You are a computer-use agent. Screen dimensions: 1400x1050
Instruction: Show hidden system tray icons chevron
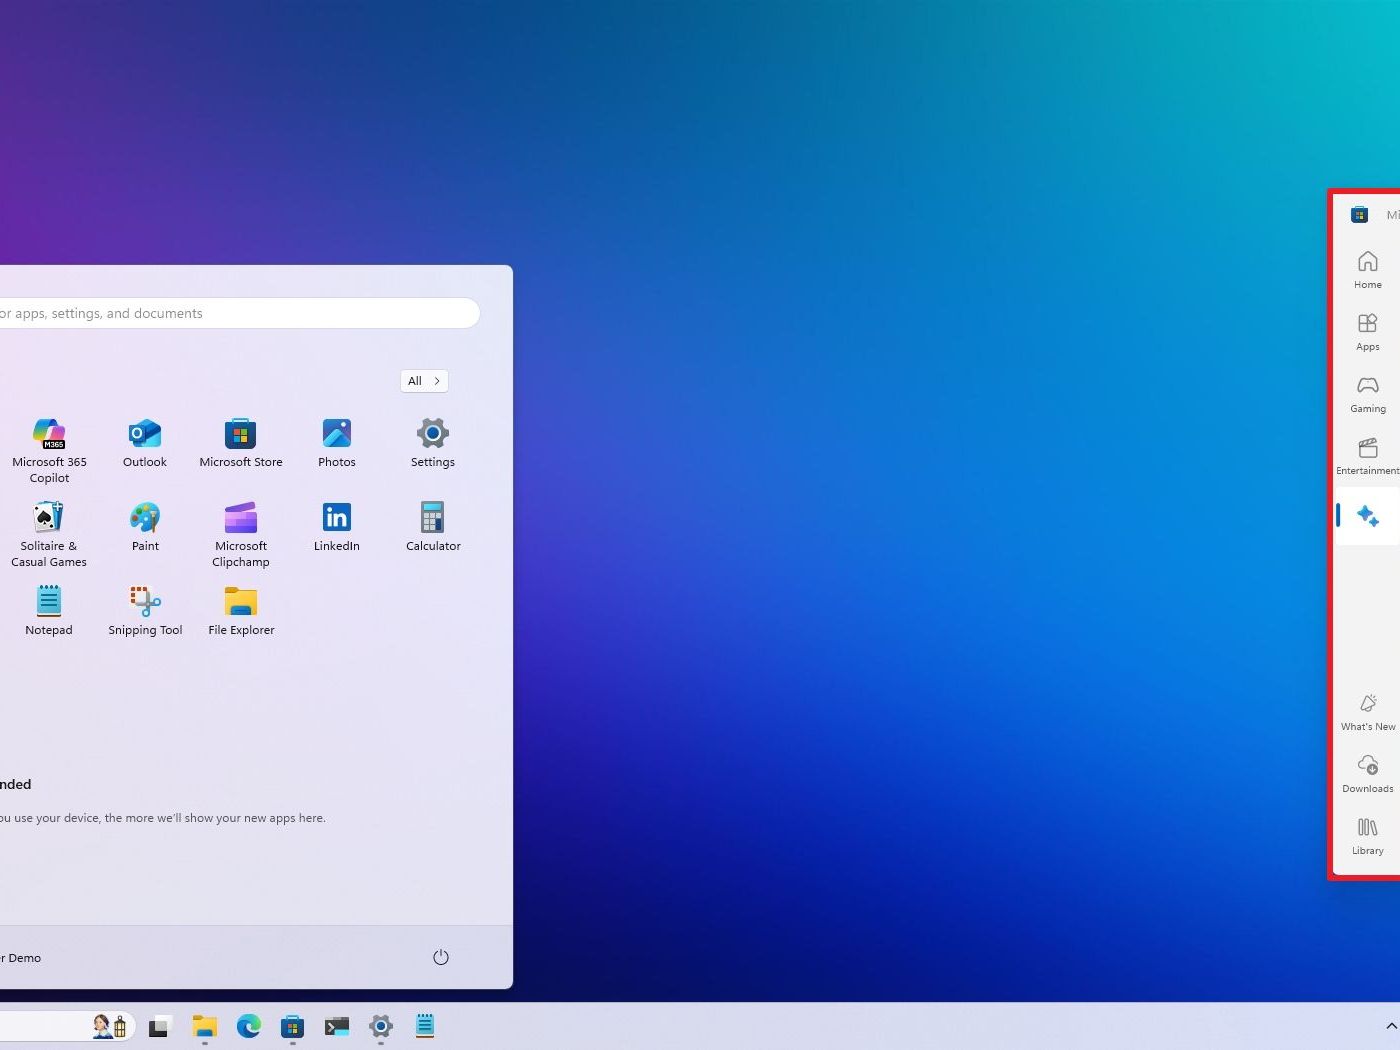(x=1391, y=1026)
